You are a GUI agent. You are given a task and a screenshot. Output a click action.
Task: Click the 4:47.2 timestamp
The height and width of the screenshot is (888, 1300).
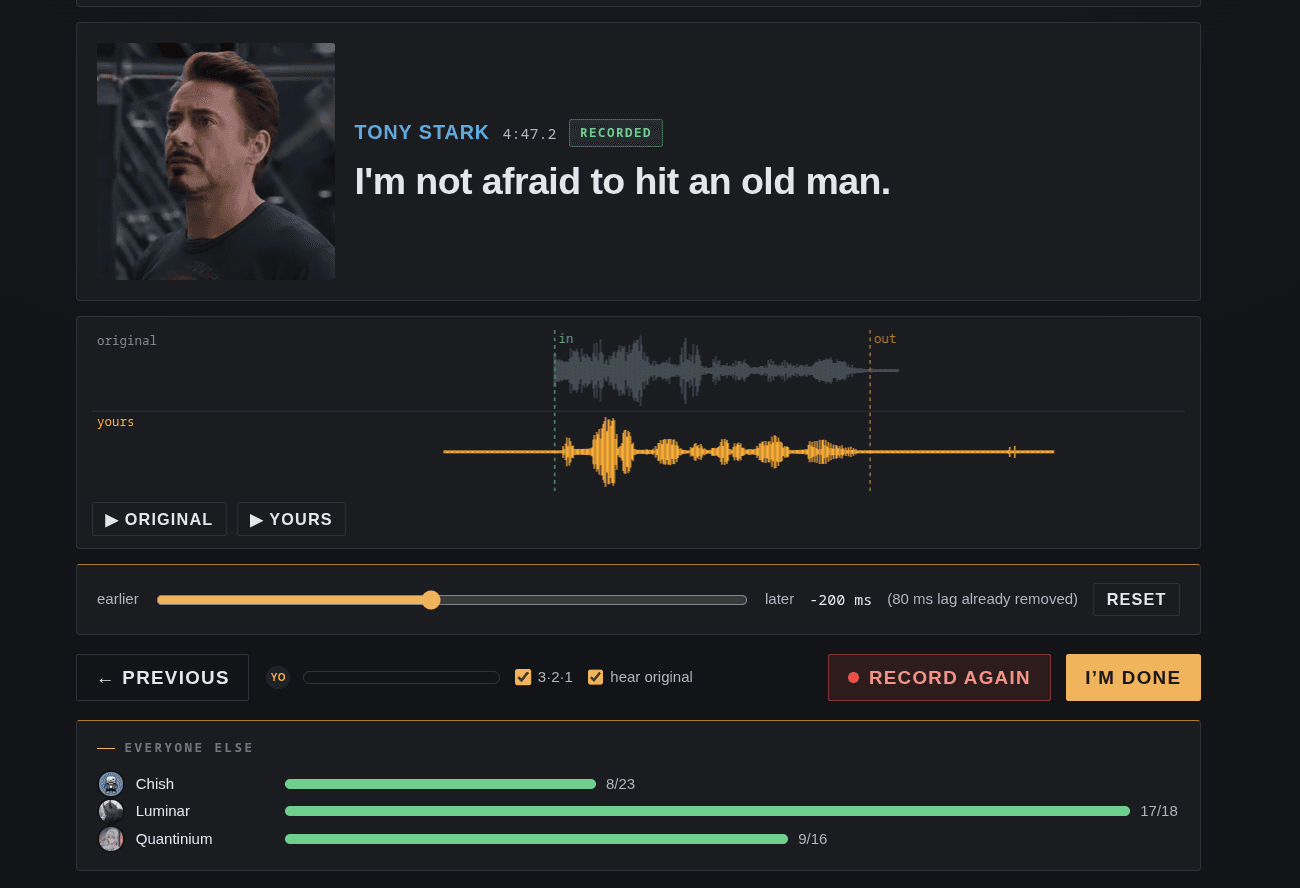529,134
